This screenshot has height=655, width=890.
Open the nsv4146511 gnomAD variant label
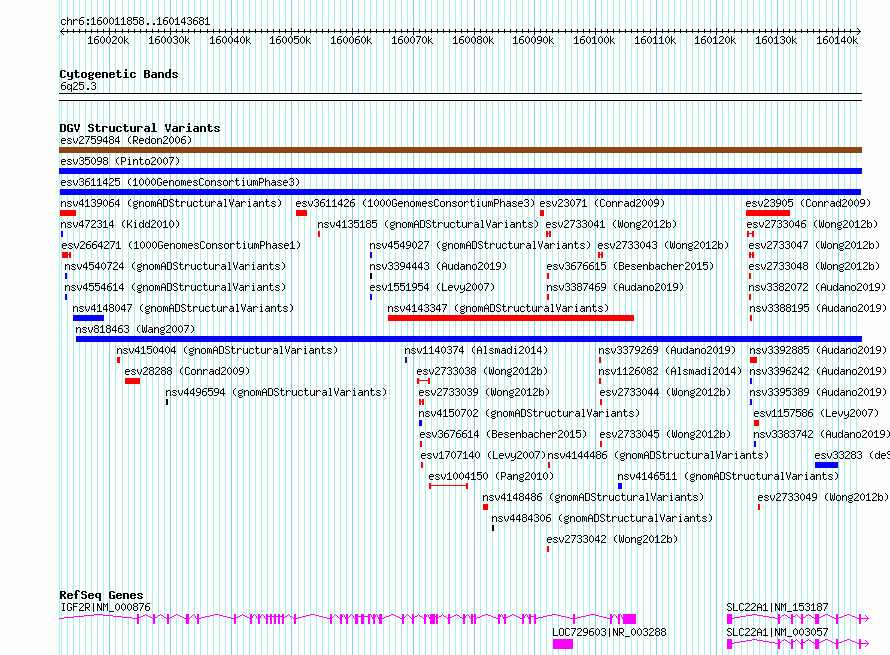(728, 476)
